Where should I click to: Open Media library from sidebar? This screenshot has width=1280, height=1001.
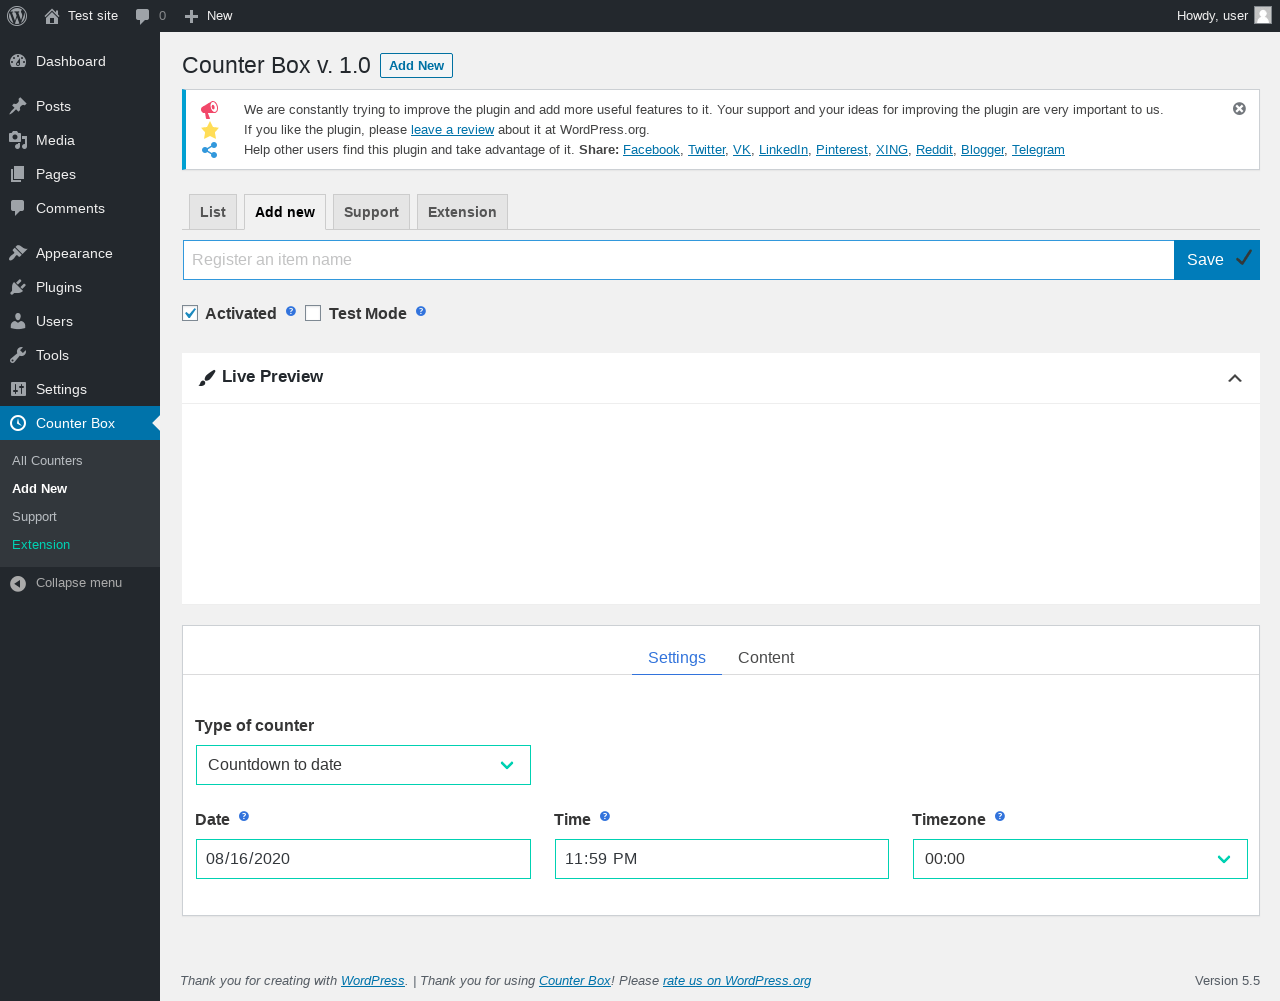(x=80, y=140)
